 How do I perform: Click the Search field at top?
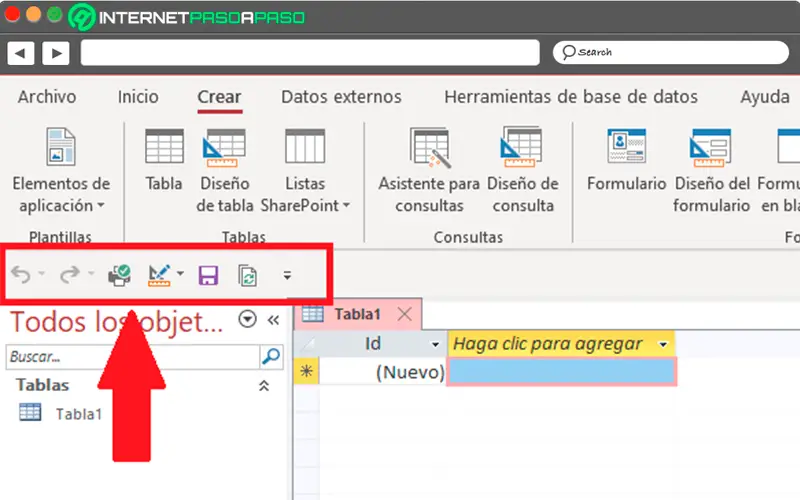pos(670,52)
